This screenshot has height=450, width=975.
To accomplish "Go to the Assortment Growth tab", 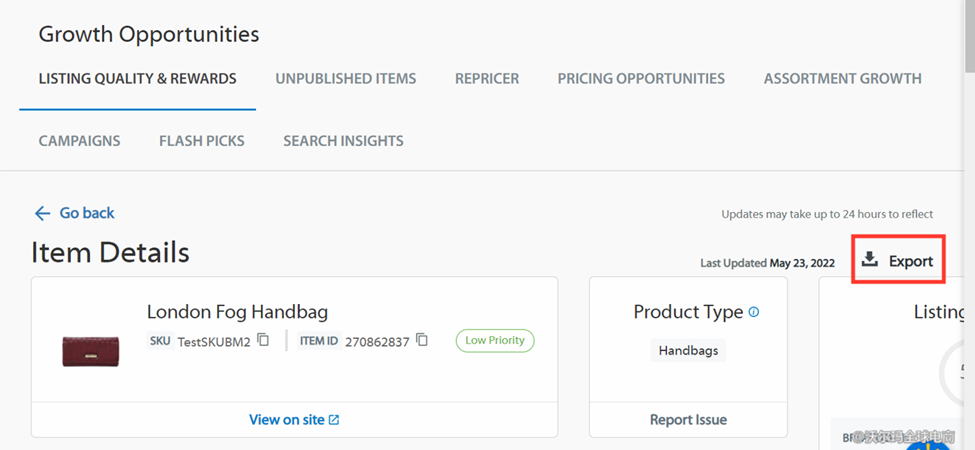I will pyautogui.click(x=842, y=78).
